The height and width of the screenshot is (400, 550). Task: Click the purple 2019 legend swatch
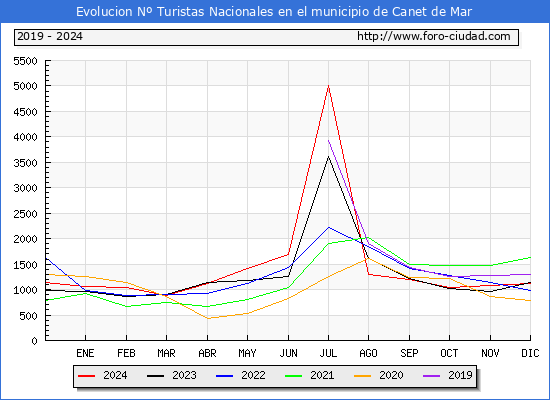pyautogui.click(x=431, y=376)
